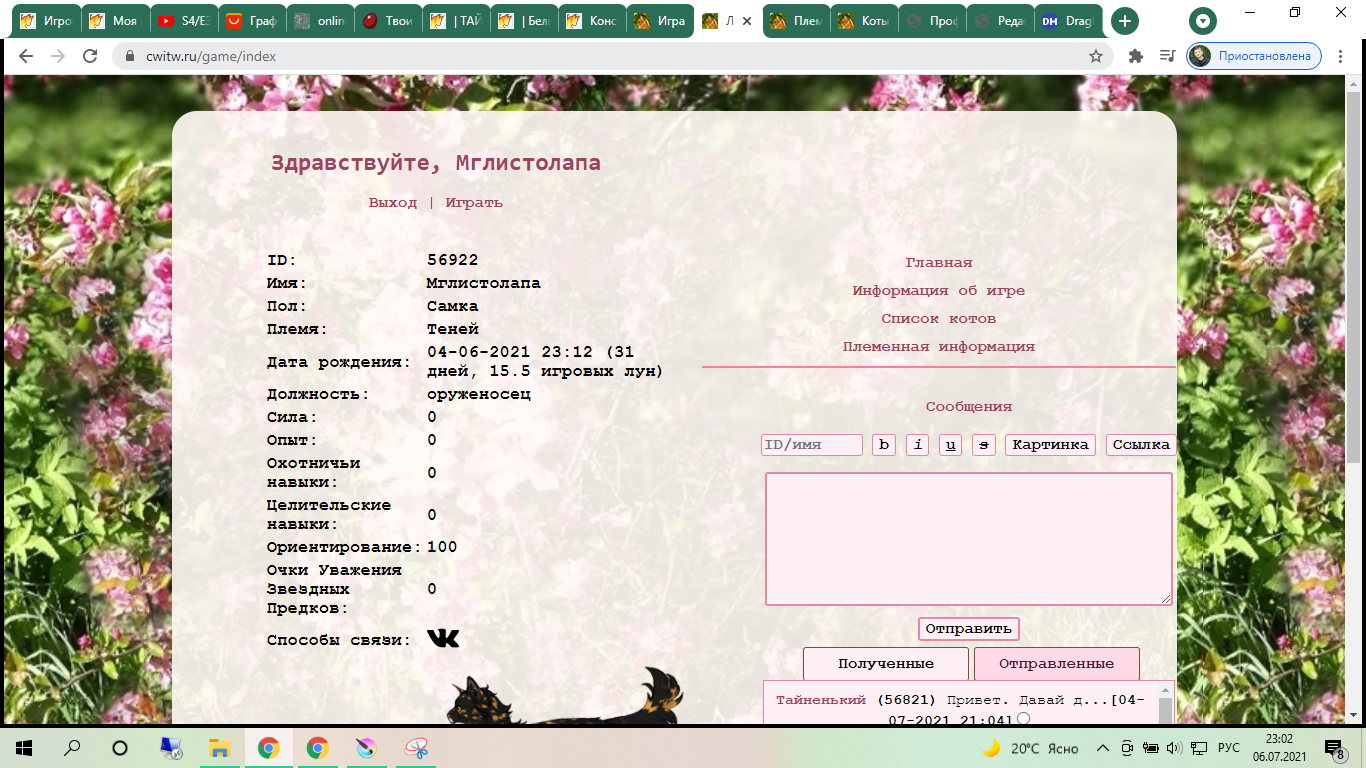This screenshot has width=1366, height=768.
Task: Open the browser extensions puzzle icon
Action: 1135,56
